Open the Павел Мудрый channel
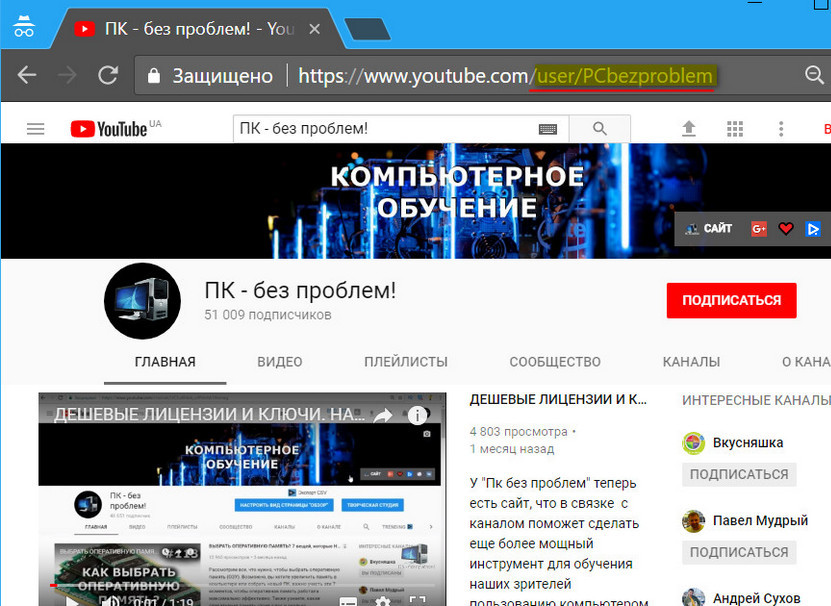Image resolution: width=831 pixels, height=606 pixels. [760, 521]
